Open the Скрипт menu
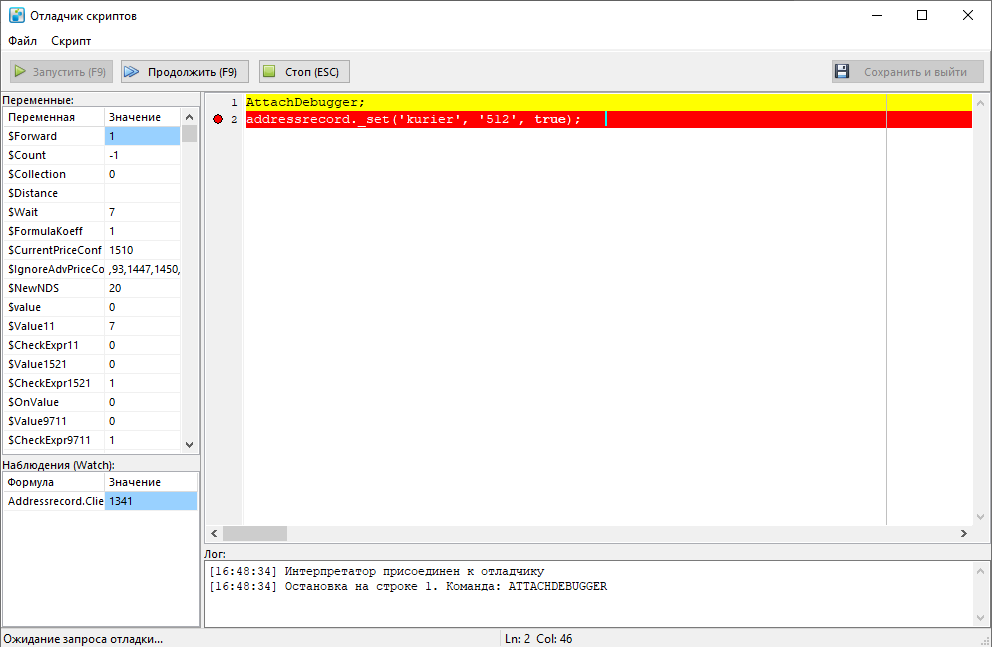Viewport: 992px width, 647px height. tap(71, 41)
